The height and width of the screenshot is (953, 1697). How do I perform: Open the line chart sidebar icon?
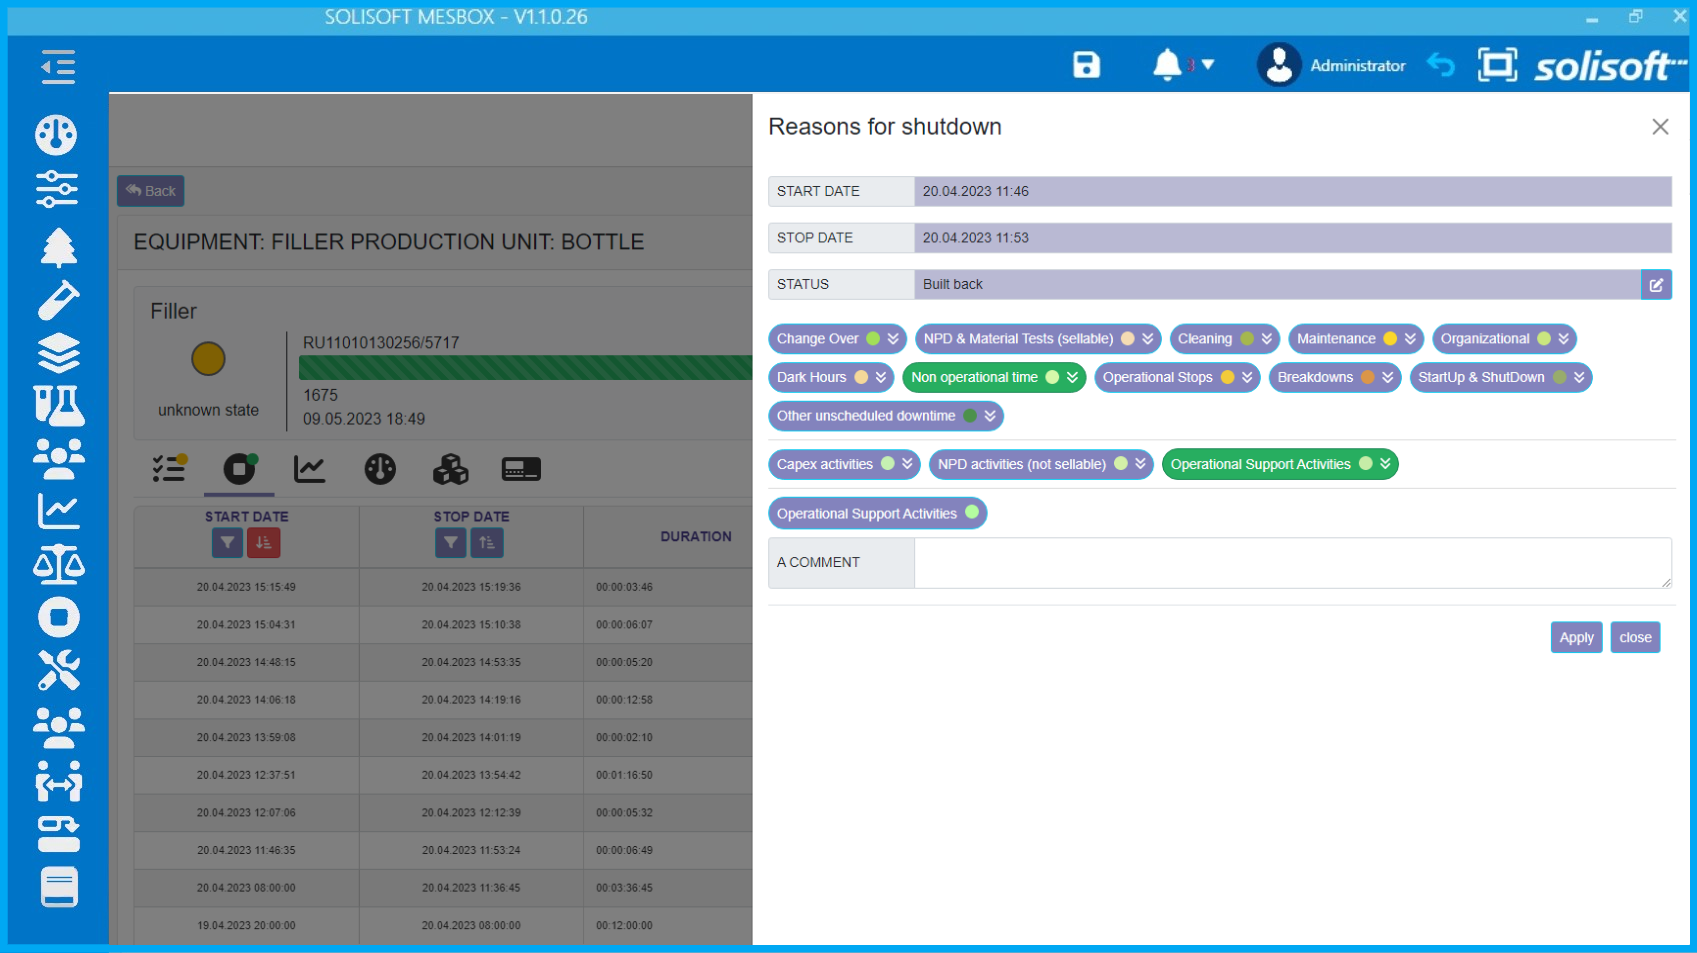coord(58,511)
